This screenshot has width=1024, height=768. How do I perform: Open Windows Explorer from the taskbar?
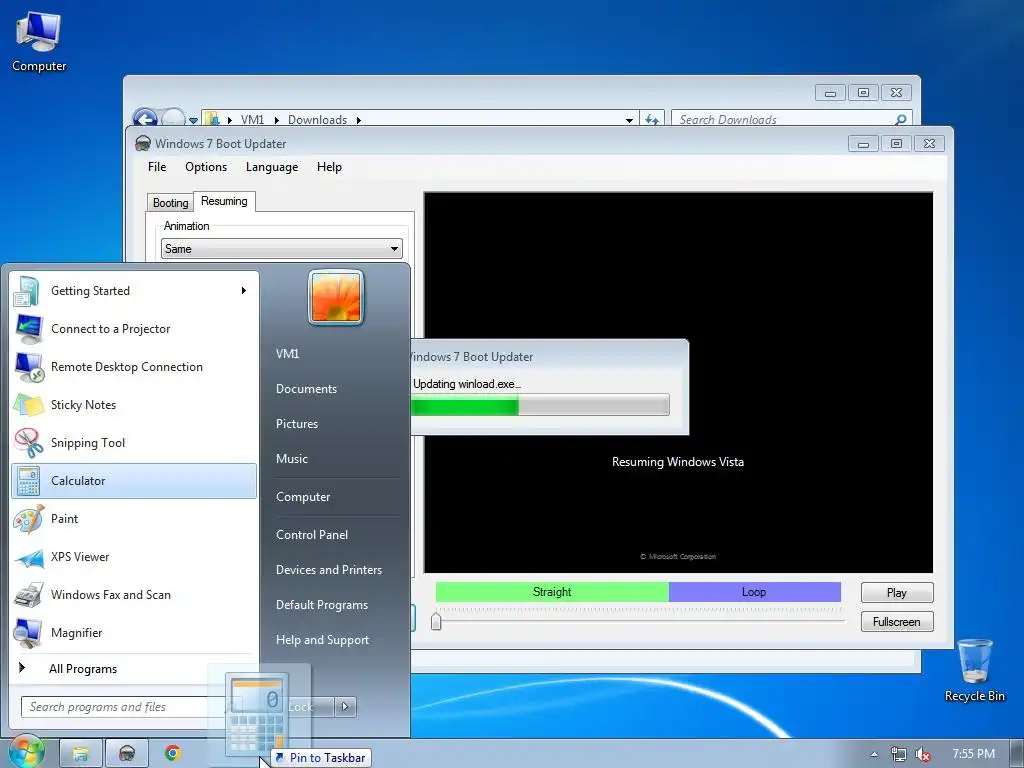81,754
